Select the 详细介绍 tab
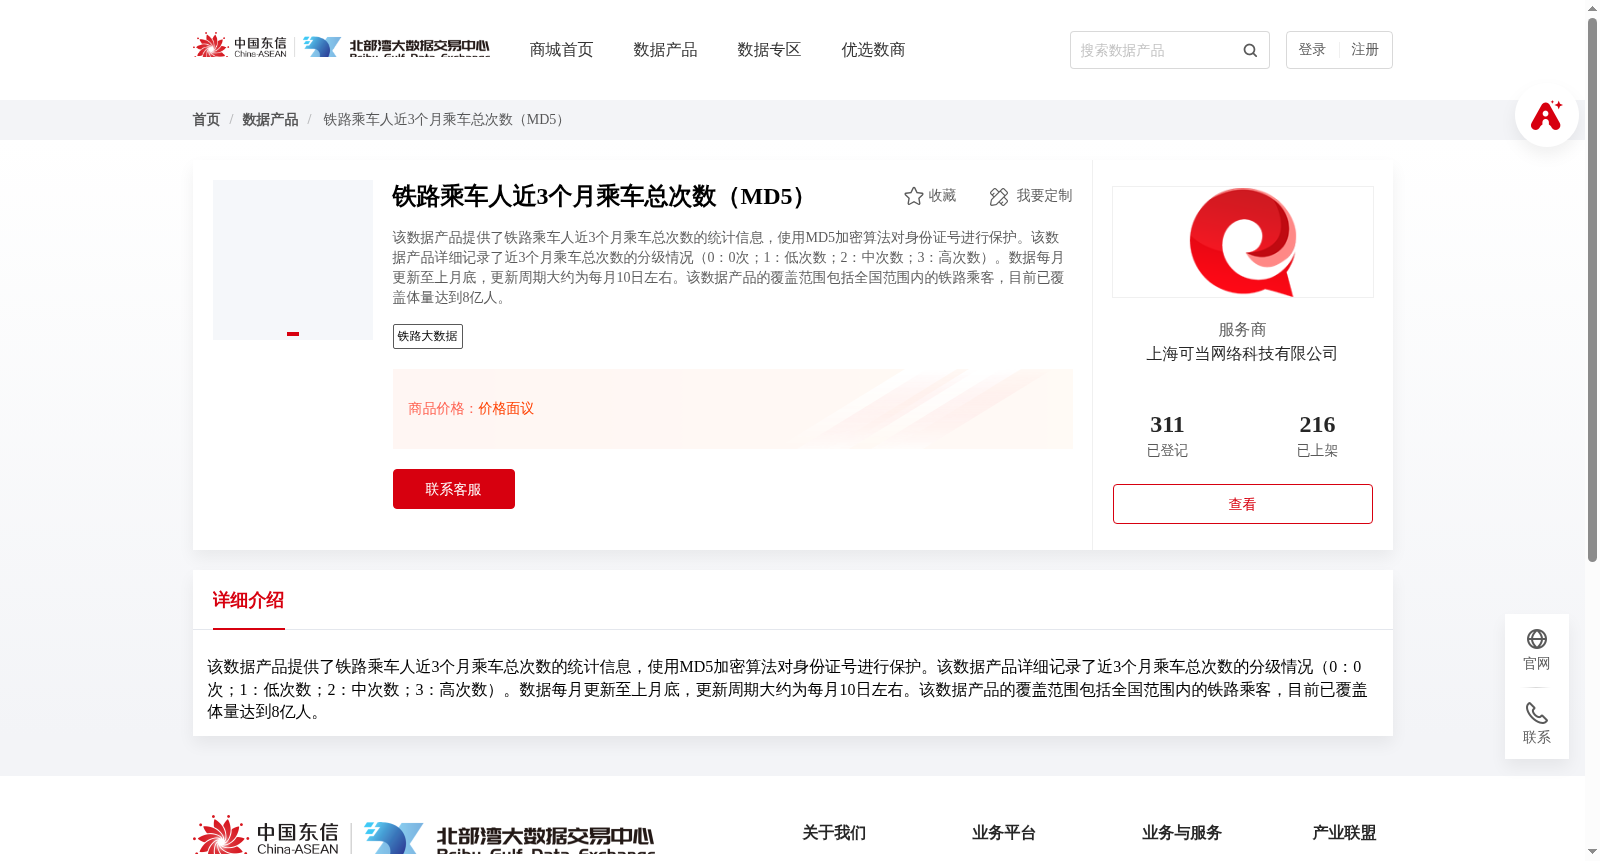 (x=248, y=600)
